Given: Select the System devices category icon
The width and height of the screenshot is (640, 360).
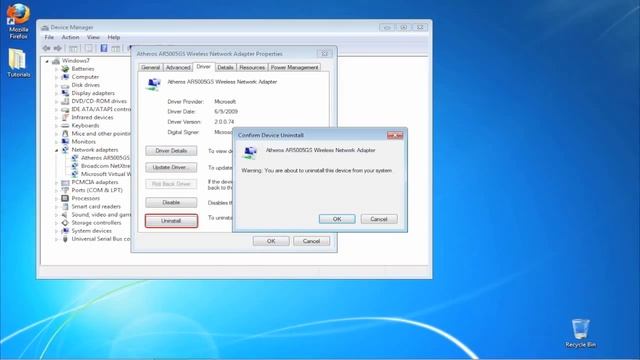Looking at the screenshot, I should pos(65,231).
